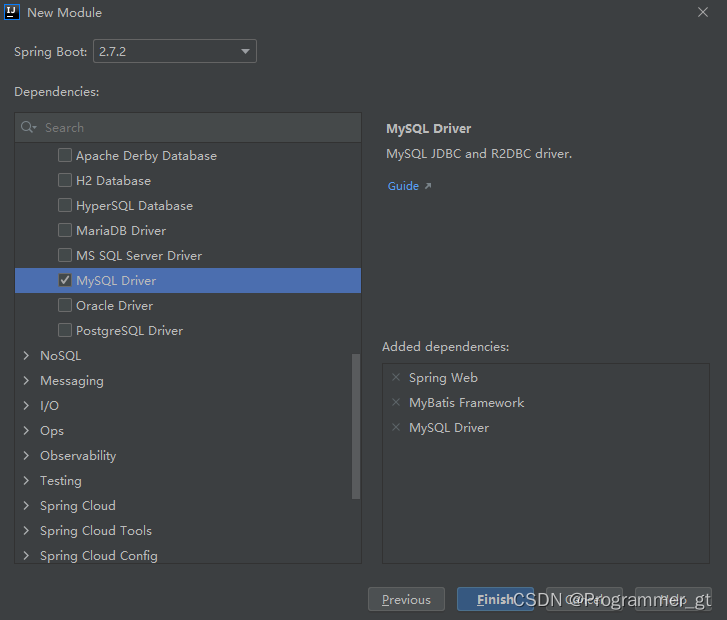The width and height of the screenshot is (727, 620).
Task: Select the MariaDB Driver label
Action: [x=121, y=231]
